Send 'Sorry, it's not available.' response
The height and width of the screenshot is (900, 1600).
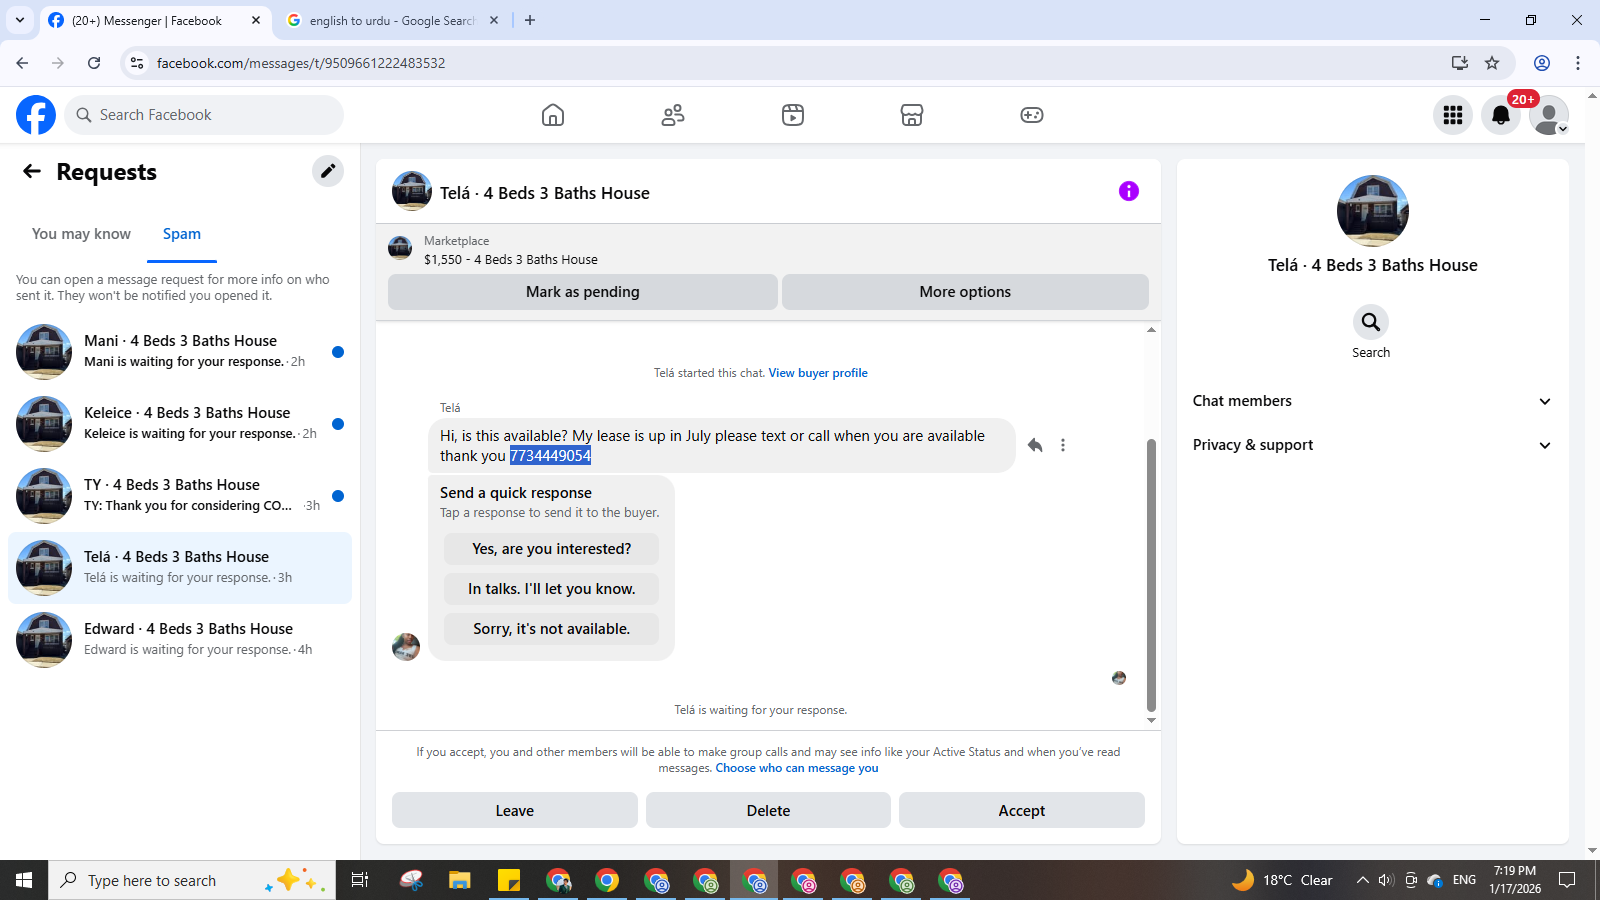coord(552,629)
